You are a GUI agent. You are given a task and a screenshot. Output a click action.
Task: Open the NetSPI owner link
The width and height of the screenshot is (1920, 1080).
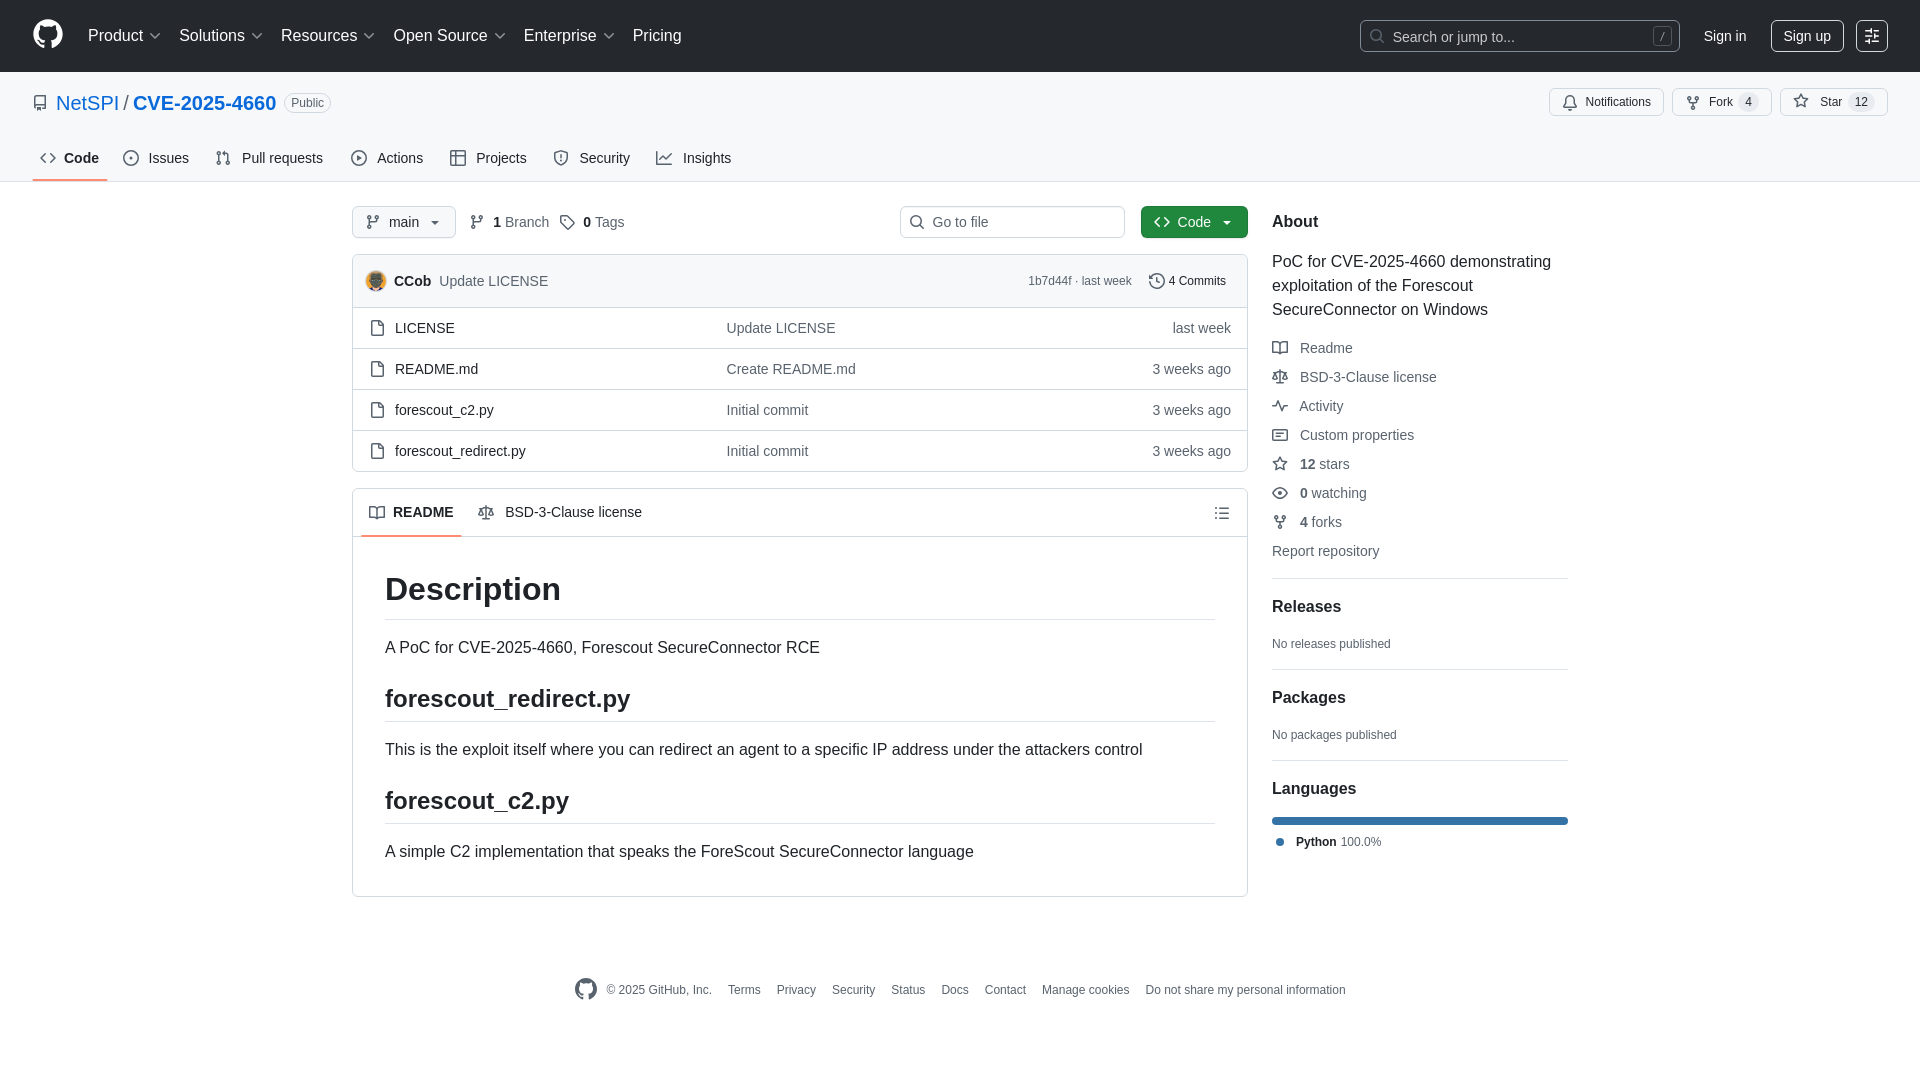pos(87,103)
